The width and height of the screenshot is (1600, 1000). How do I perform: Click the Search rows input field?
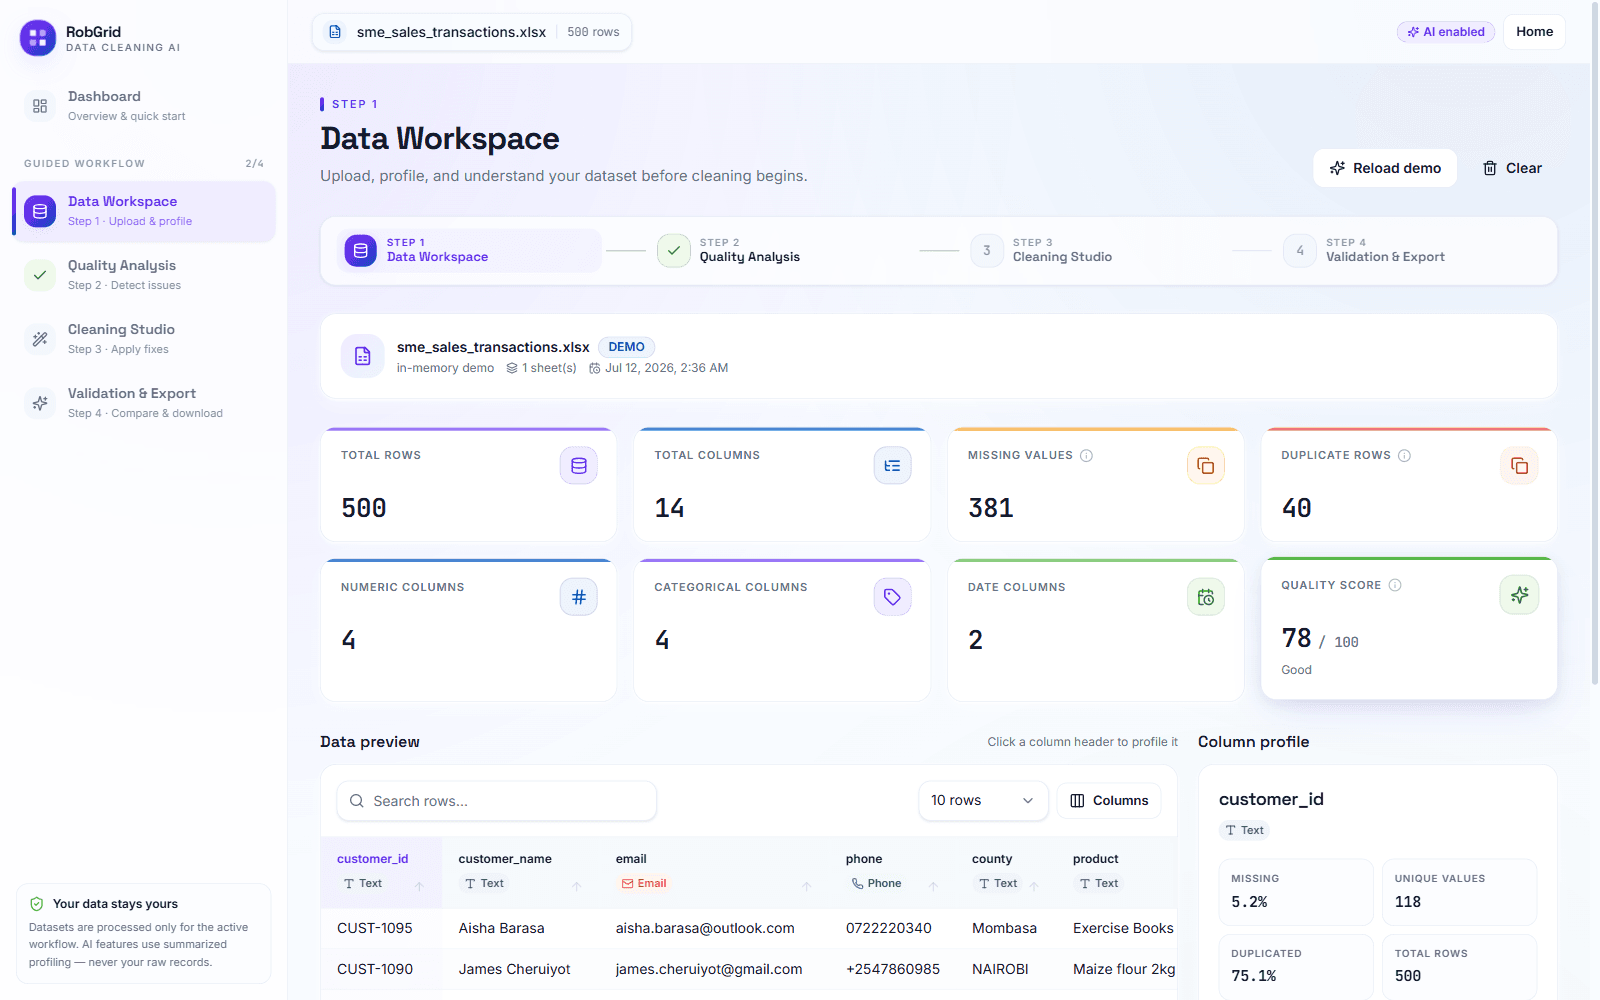pos(496,801)
